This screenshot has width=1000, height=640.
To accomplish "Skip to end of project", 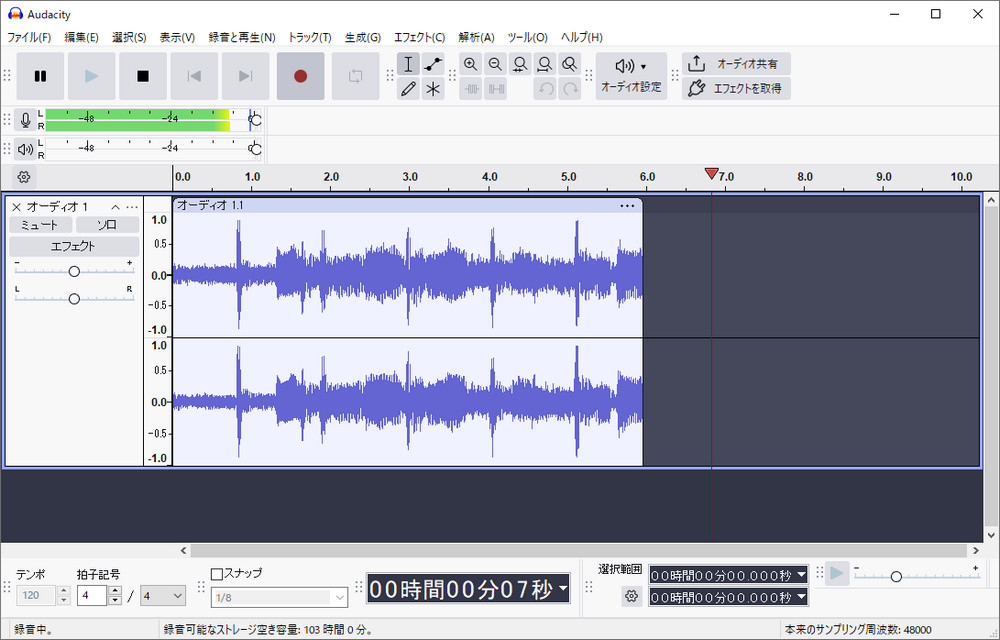I will pos(245,76).
